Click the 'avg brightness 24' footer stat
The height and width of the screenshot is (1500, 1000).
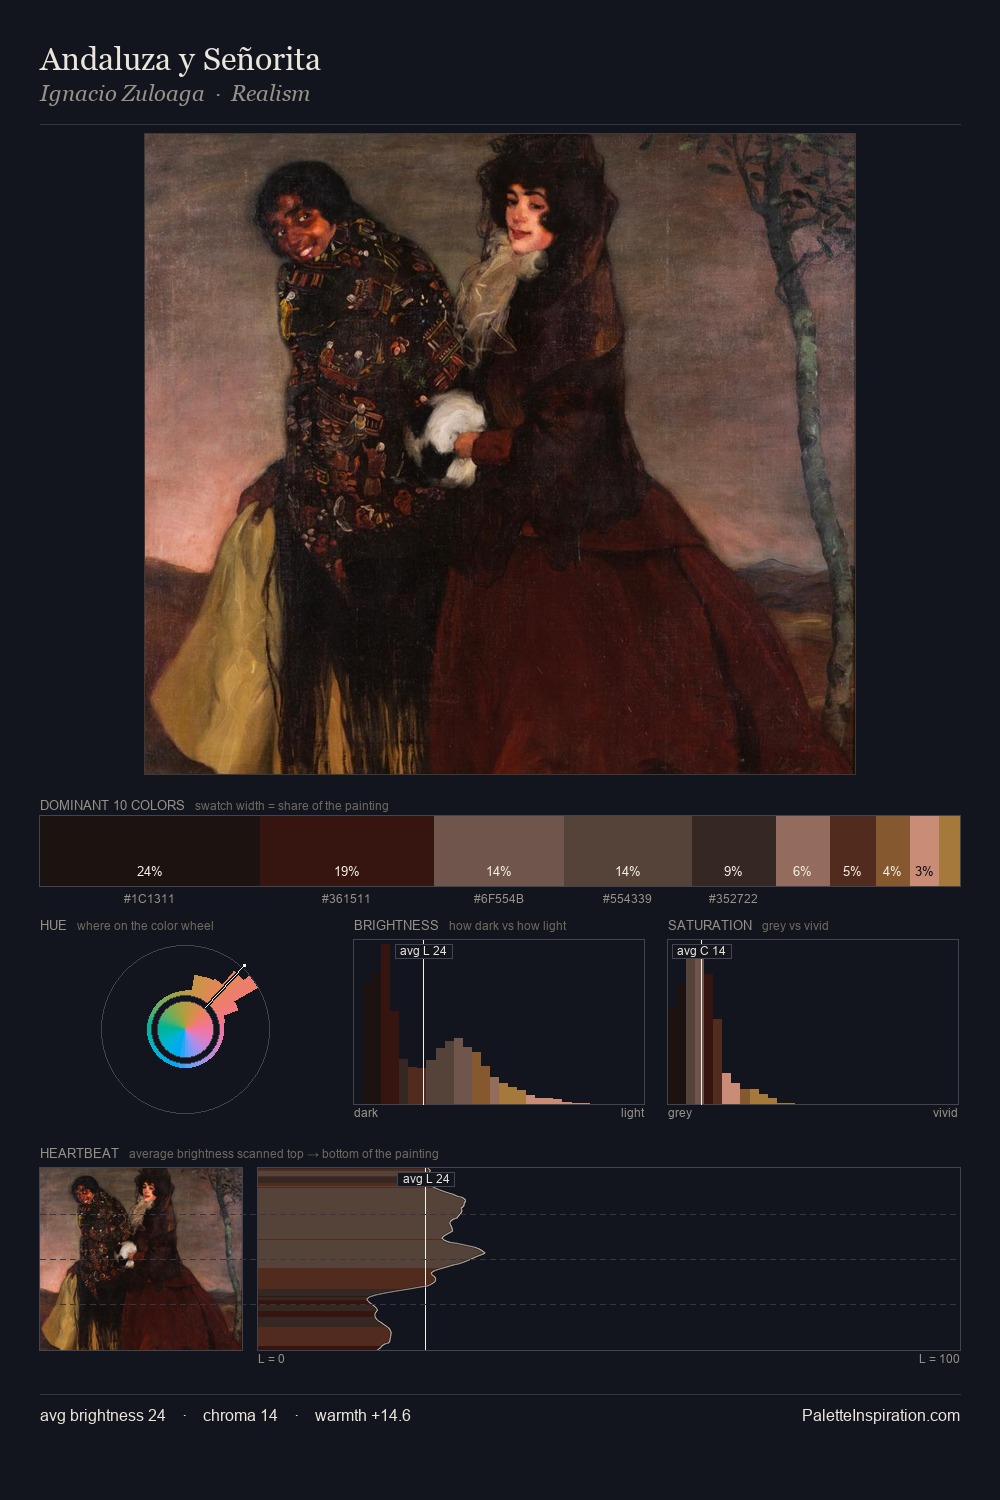tap(103, 1415)
